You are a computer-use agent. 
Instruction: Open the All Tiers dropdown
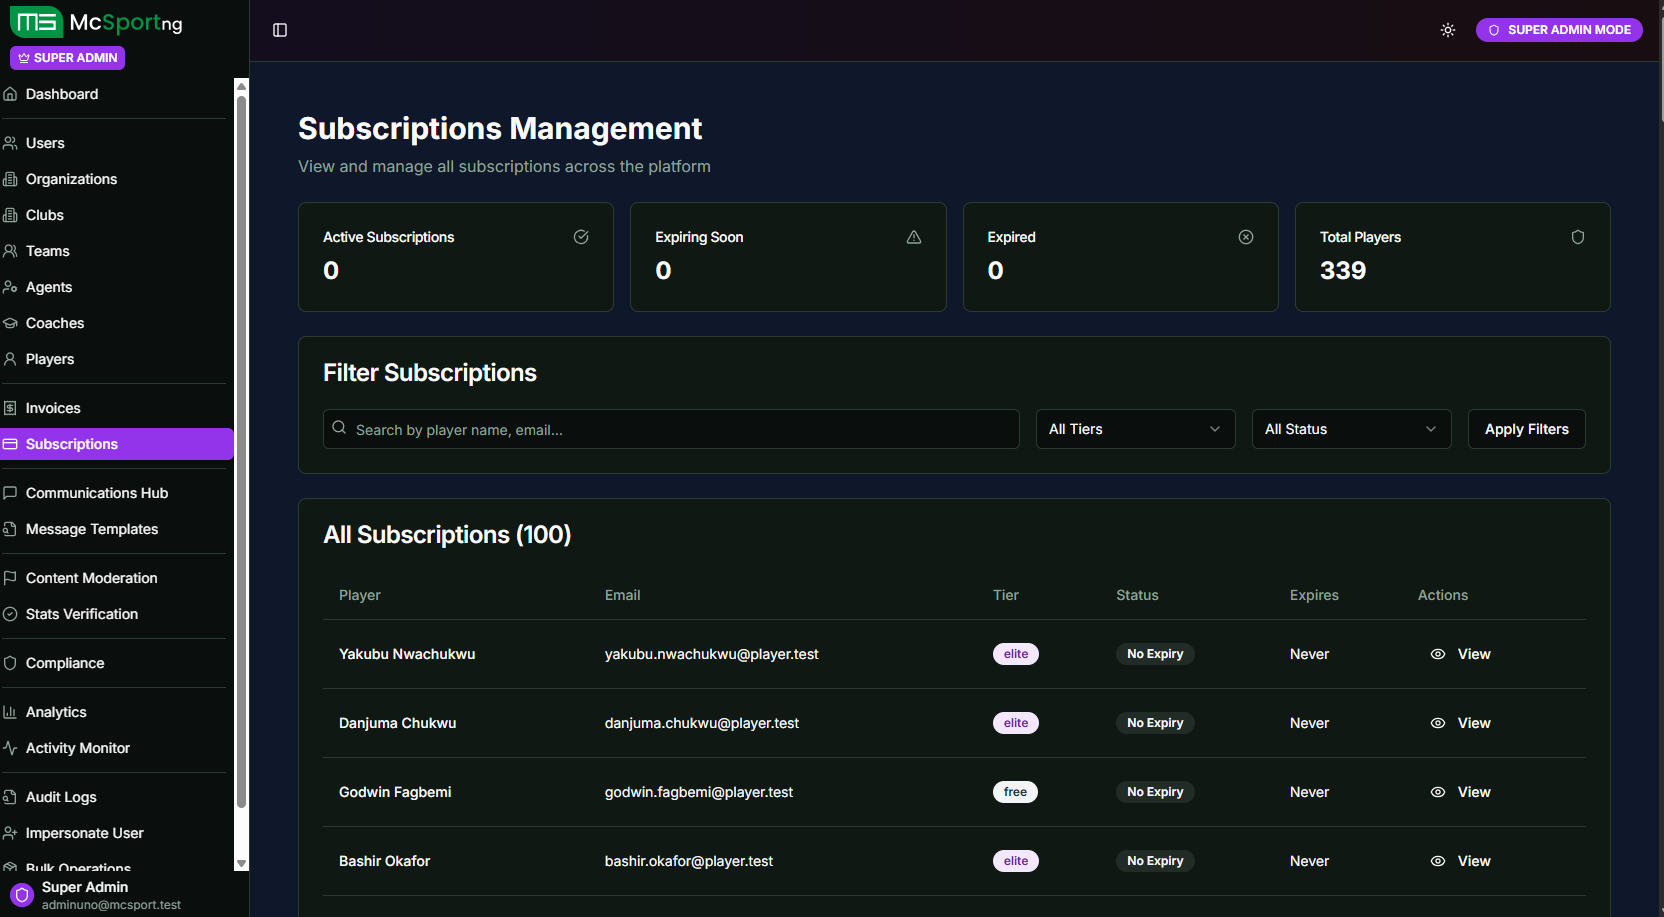pos(1135,429)
